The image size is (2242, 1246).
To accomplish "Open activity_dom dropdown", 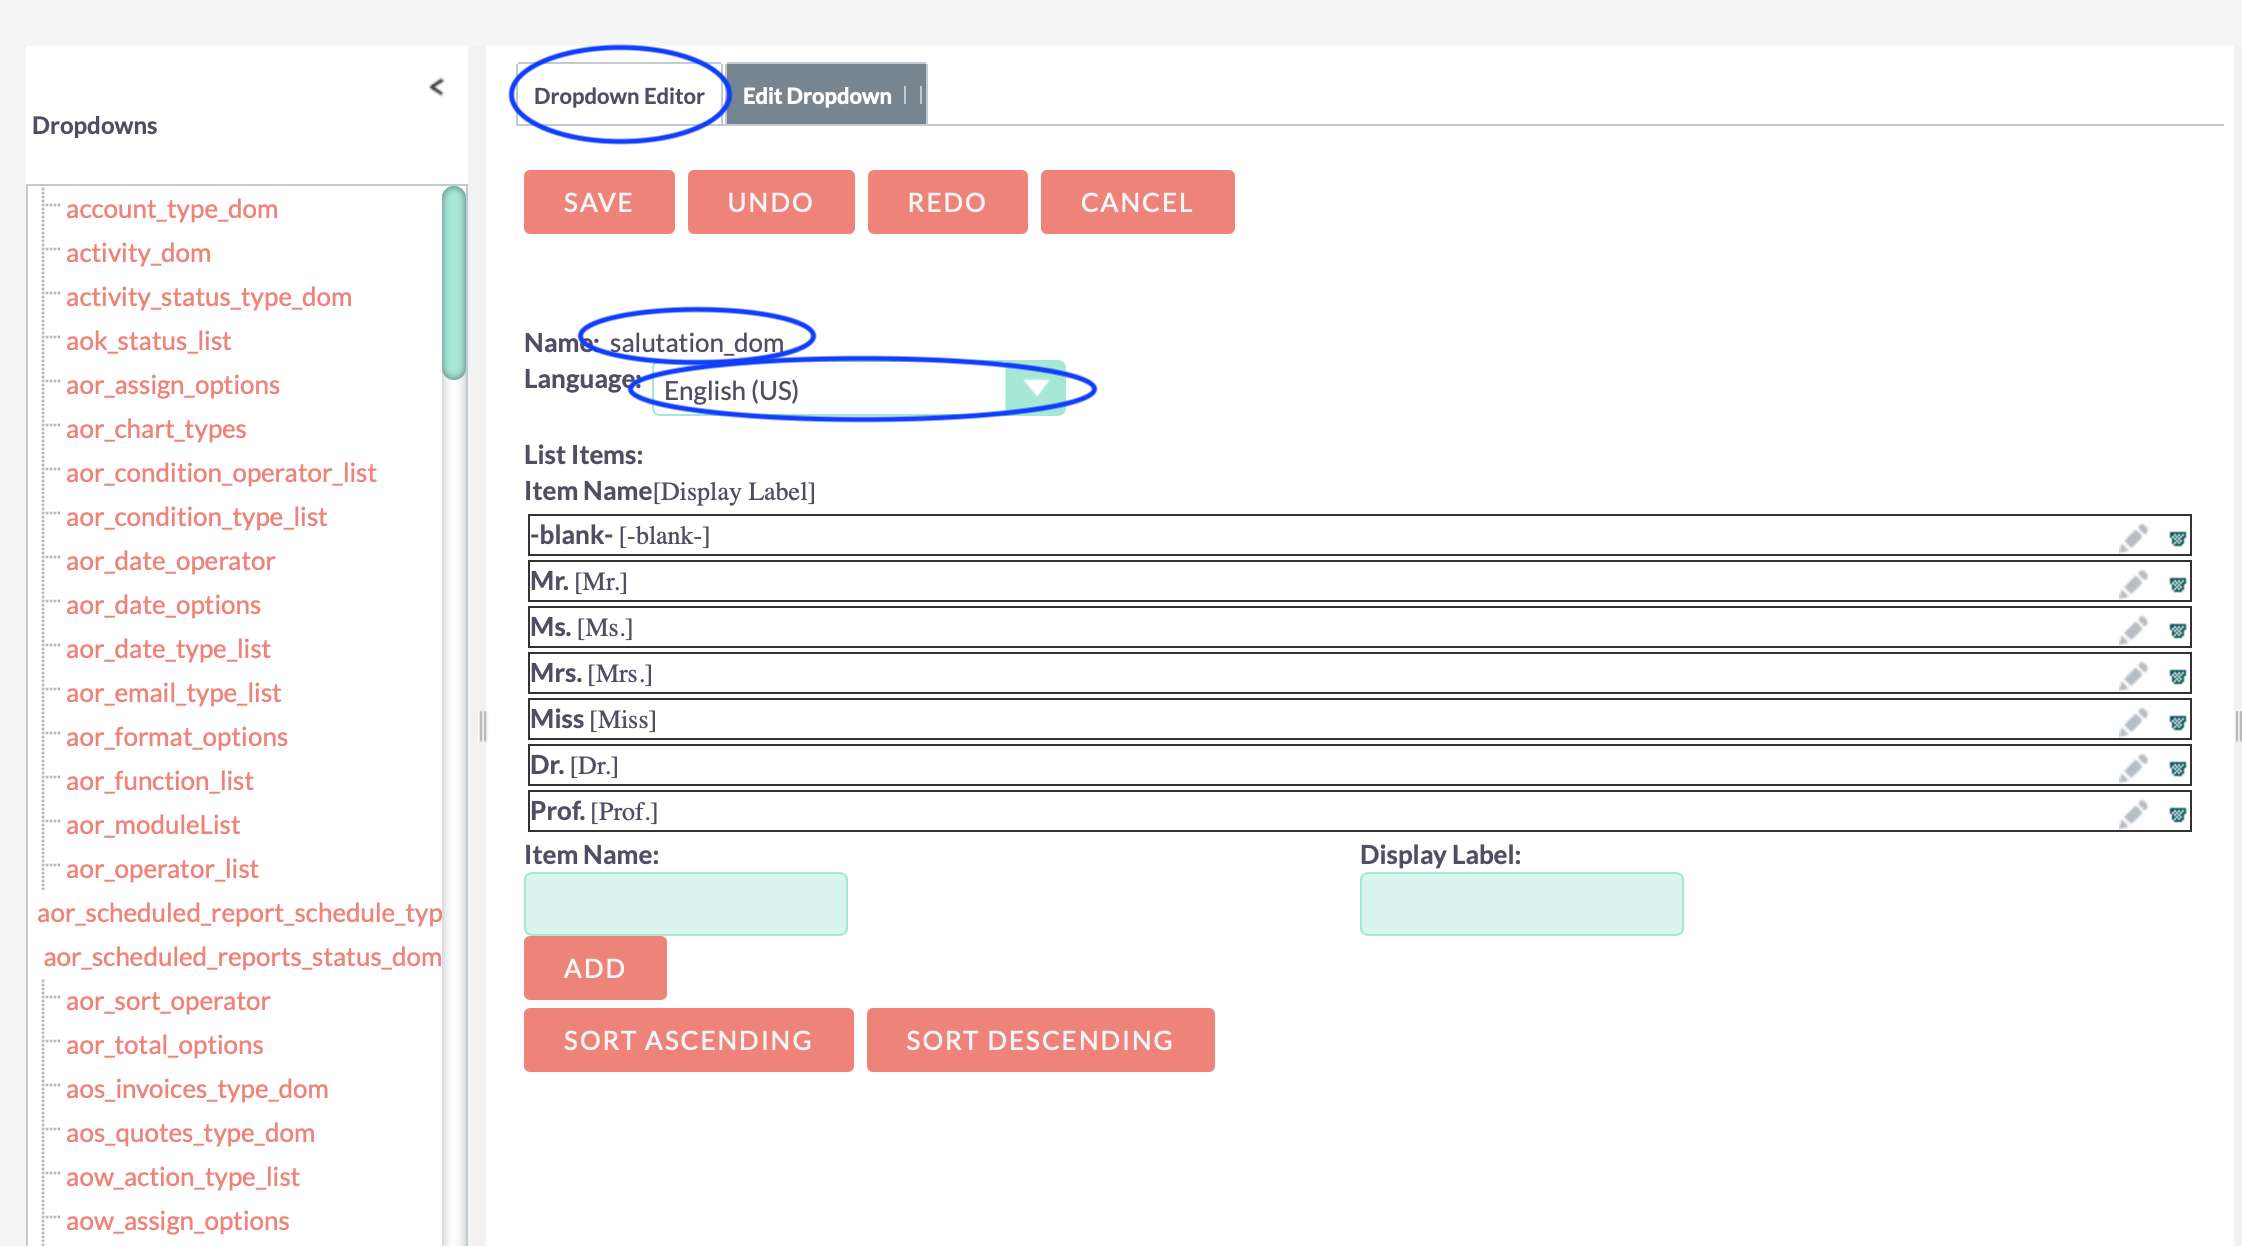I will (x=138, y=253).
